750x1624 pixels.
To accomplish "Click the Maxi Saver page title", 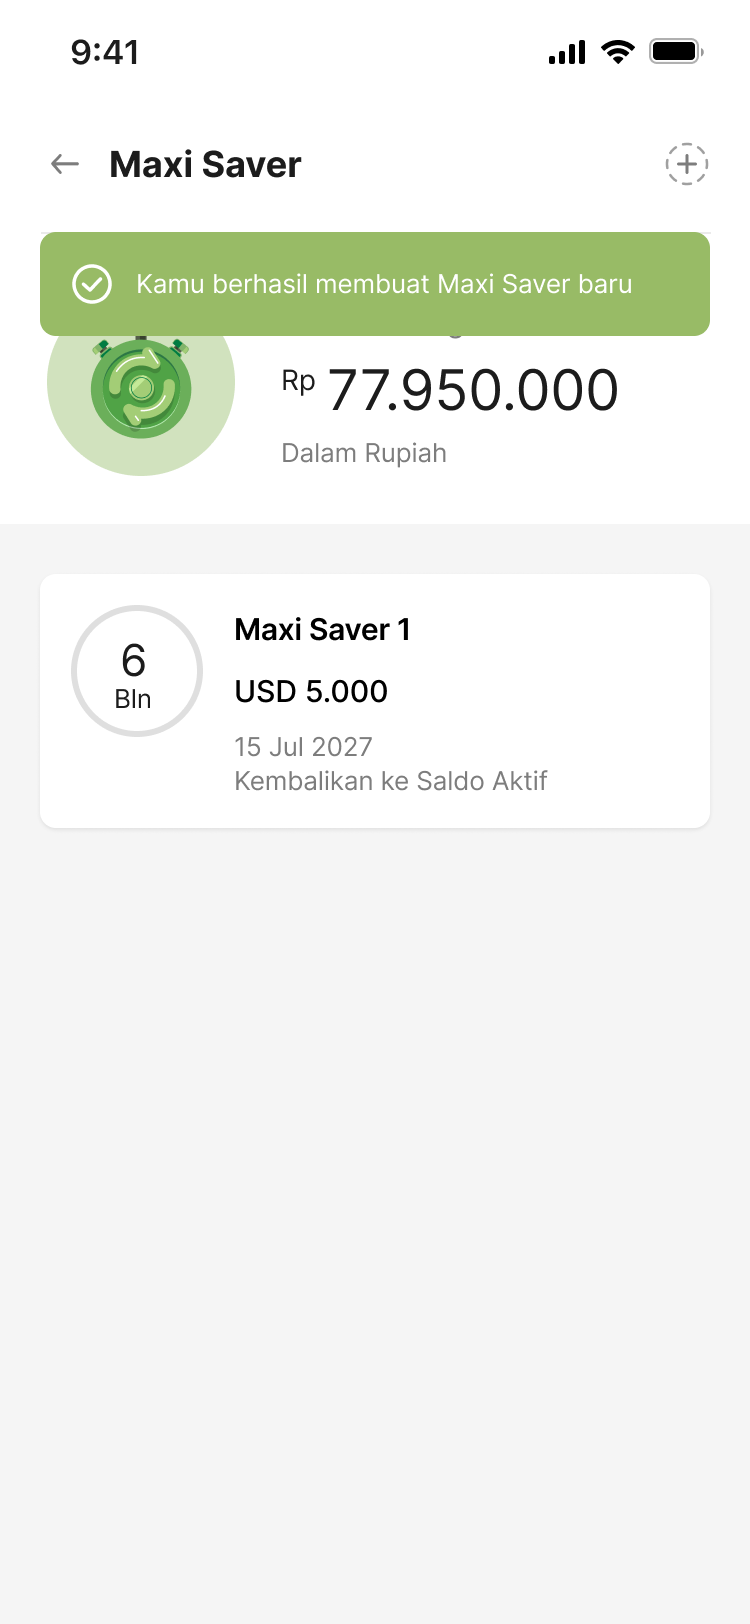I will point(205,164).
